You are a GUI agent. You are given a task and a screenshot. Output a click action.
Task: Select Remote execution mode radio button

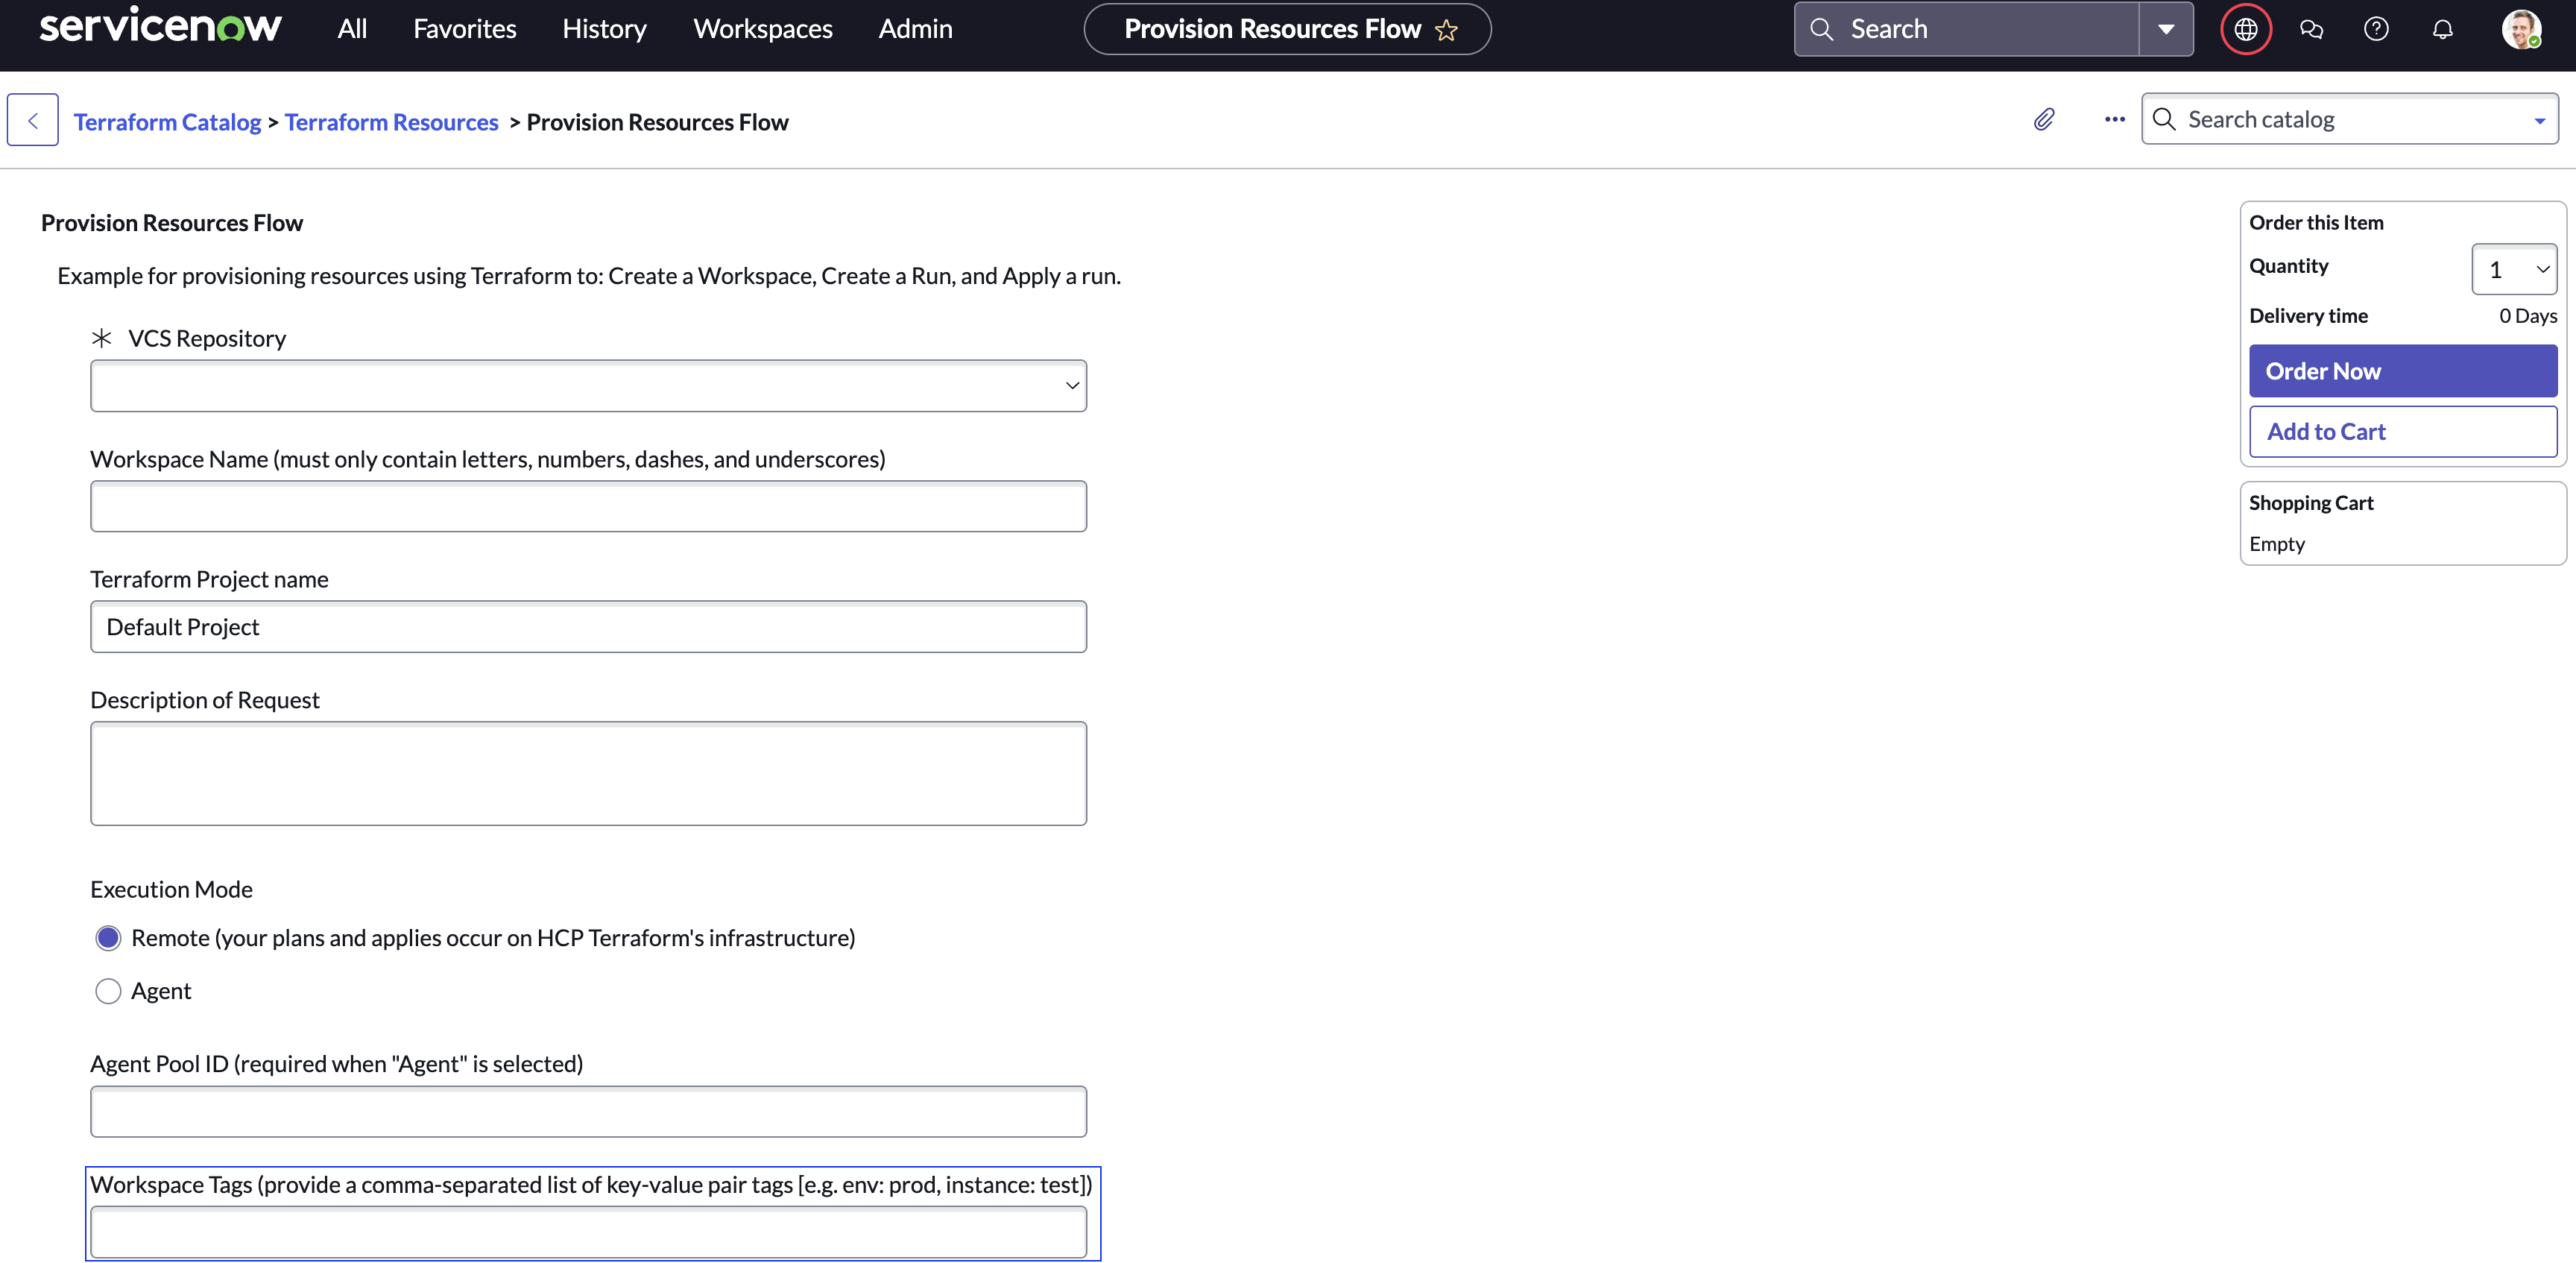coord(108,938)
